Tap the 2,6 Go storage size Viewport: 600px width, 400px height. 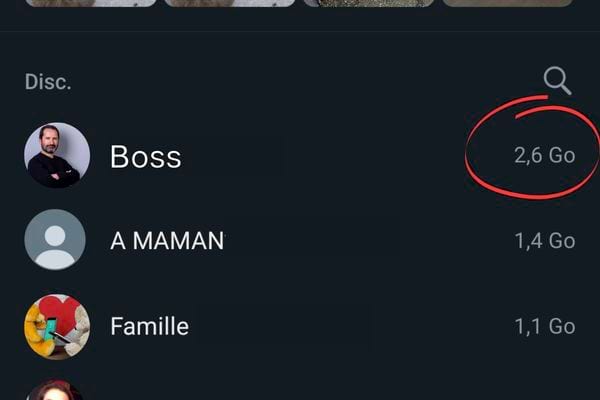tap(544, 156)
